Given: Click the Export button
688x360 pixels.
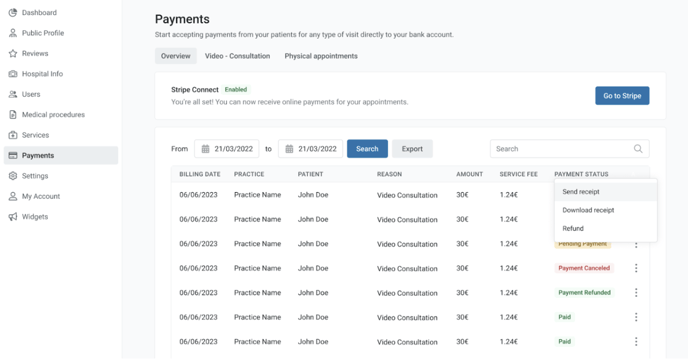Looking at the screenshot, I should click(x=412, y=149).
